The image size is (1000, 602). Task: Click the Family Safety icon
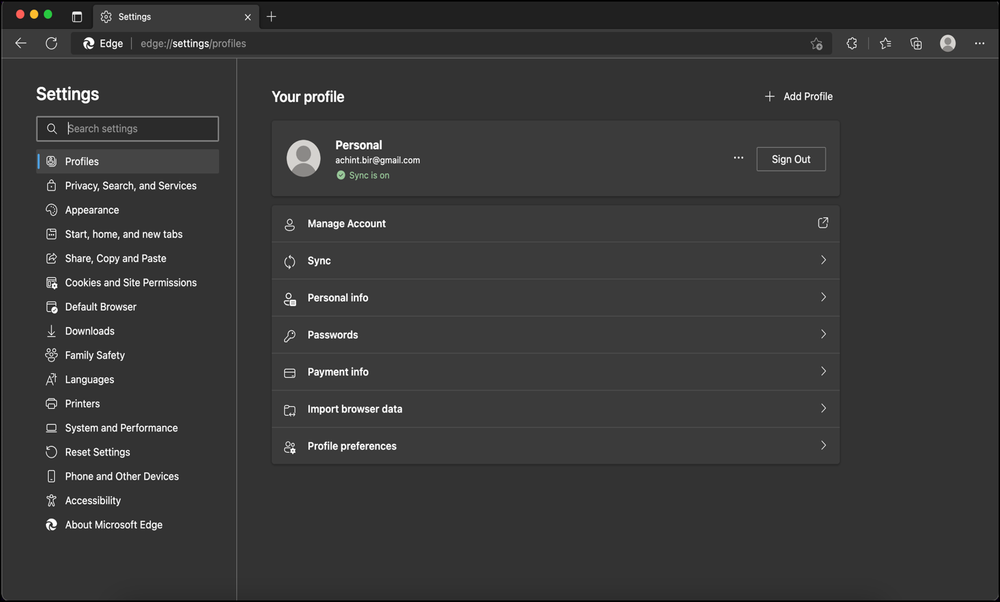coord(51,355)
